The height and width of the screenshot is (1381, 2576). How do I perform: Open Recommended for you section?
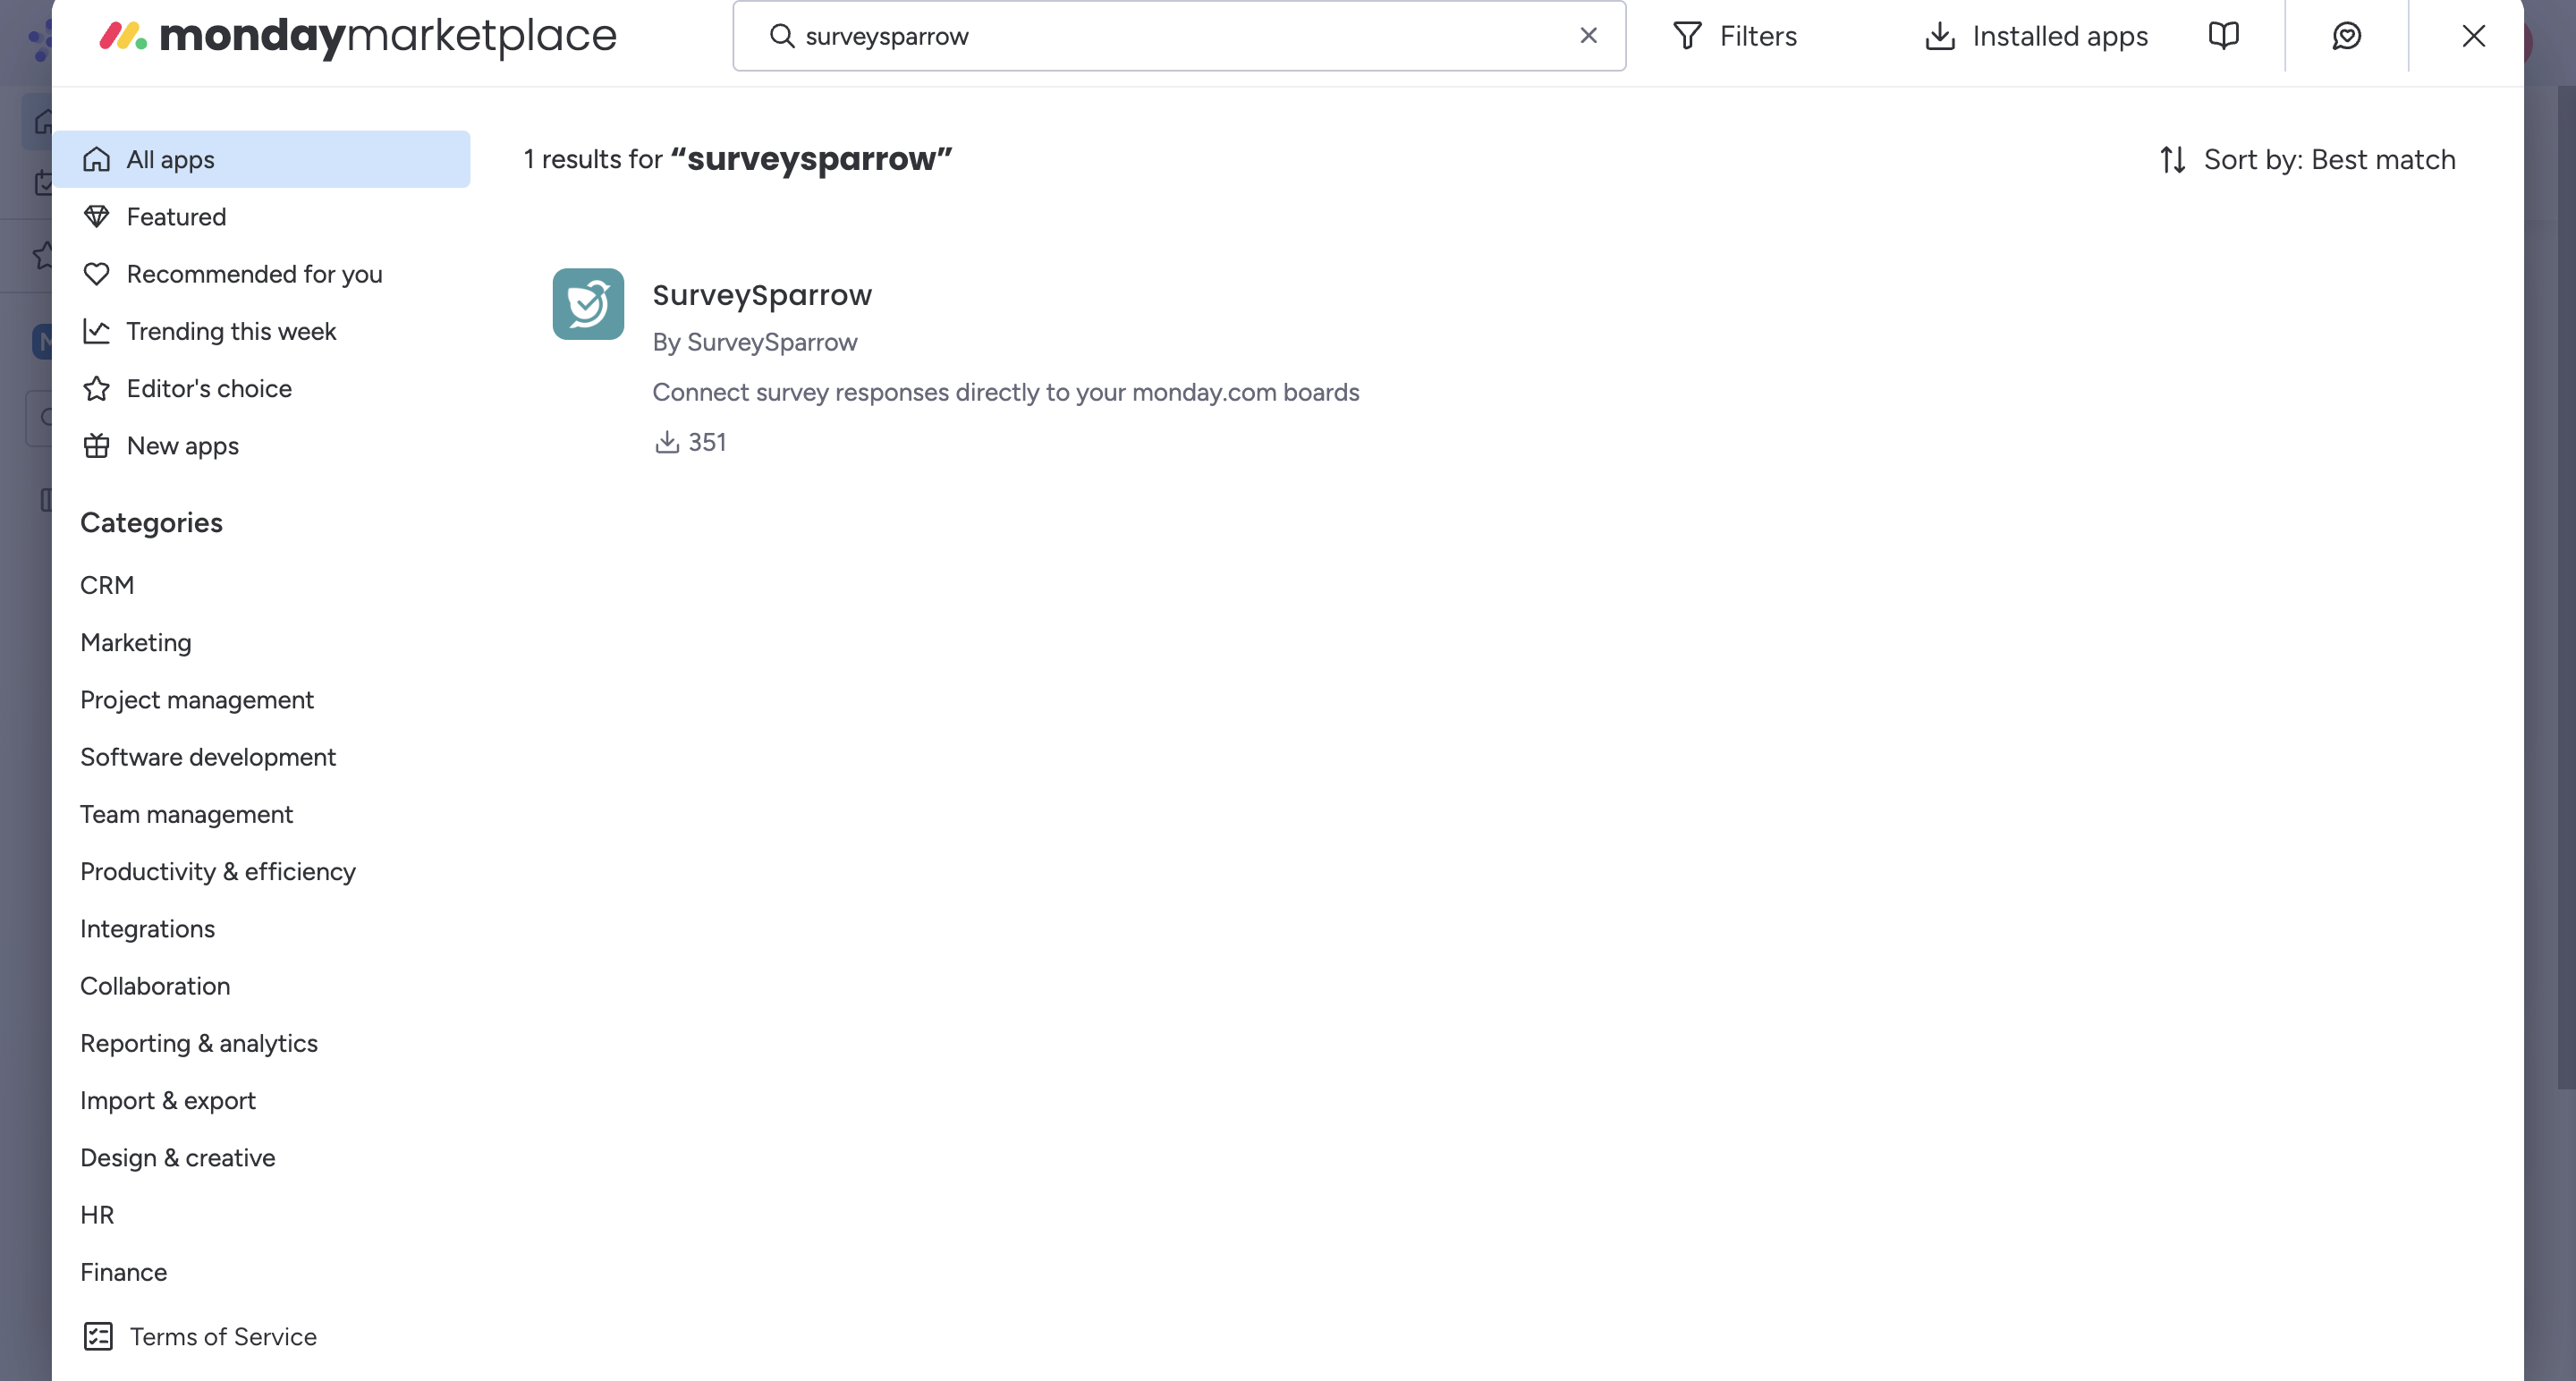tap(254, 274)
